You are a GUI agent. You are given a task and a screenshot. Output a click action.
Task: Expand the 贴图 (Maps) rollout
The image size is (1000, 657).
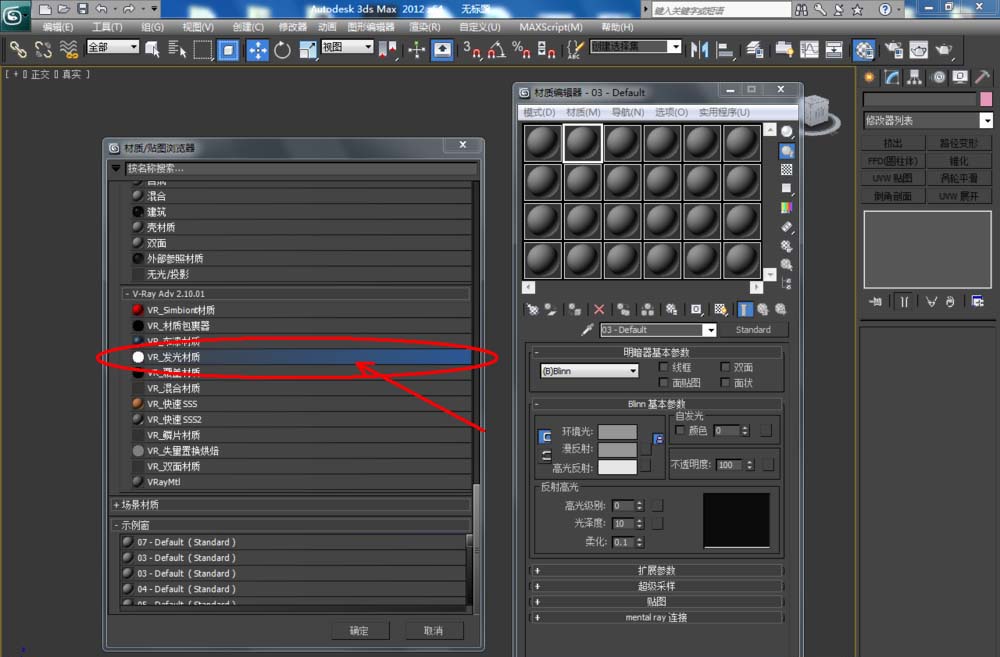point(657,602)
